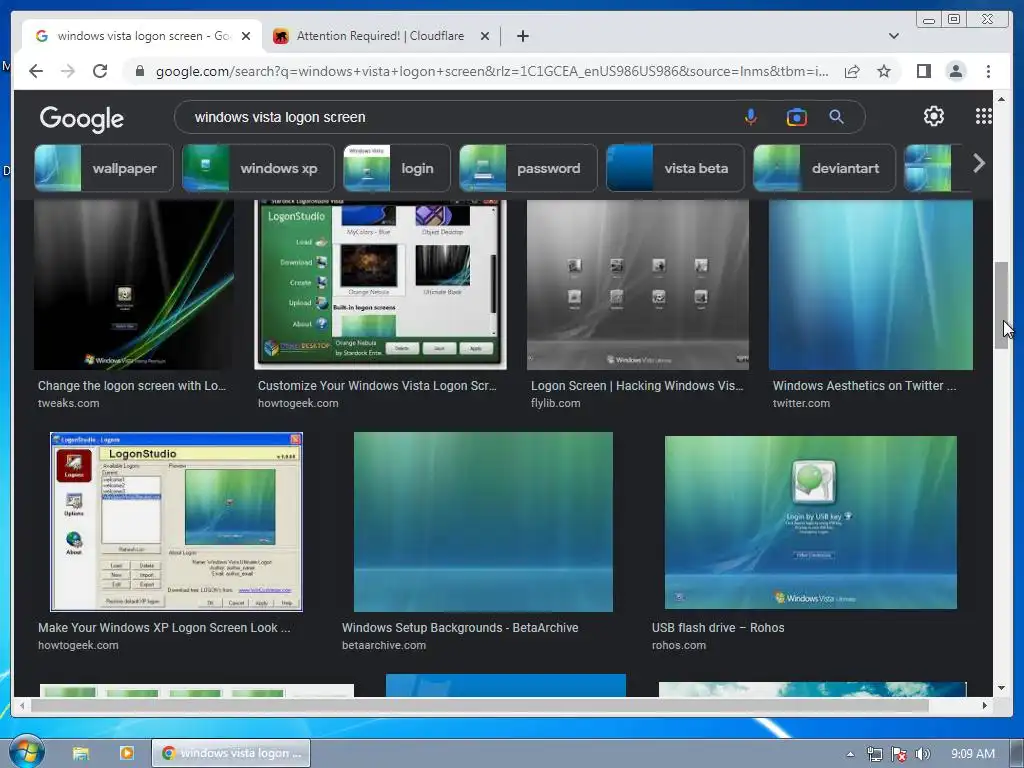This screenshot has width=1024, height=768.
Task: Open 'Logon Screen | Hacking Windows Vis...' link
Action: click(637, 386)
